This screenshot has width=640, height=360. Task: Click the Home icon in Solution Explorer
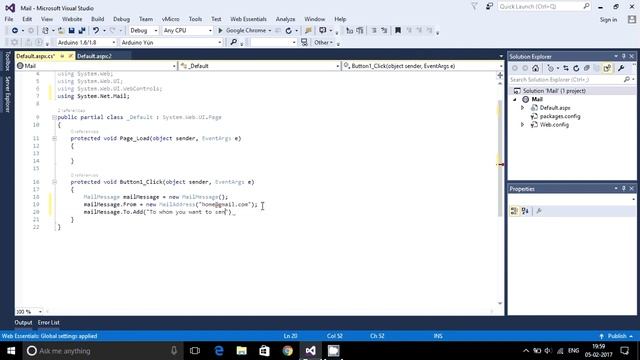click(x=536, y=69)
